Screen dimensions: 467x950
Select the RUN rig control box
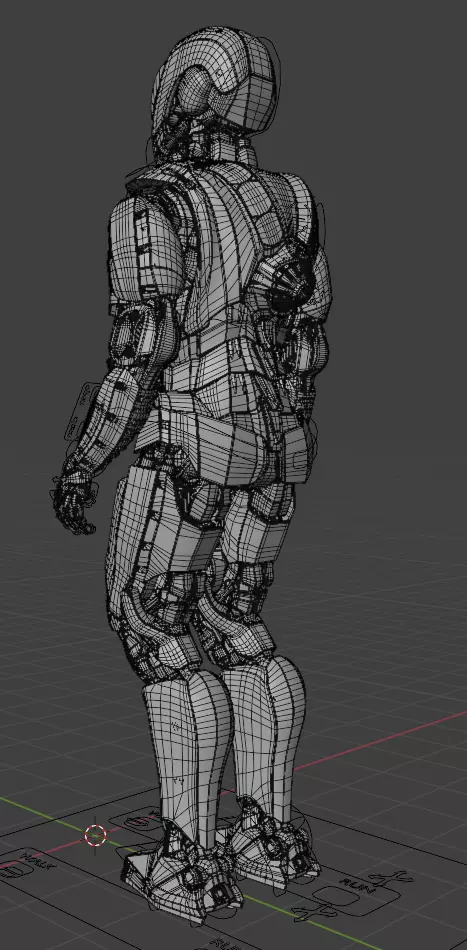pos(337,895)
